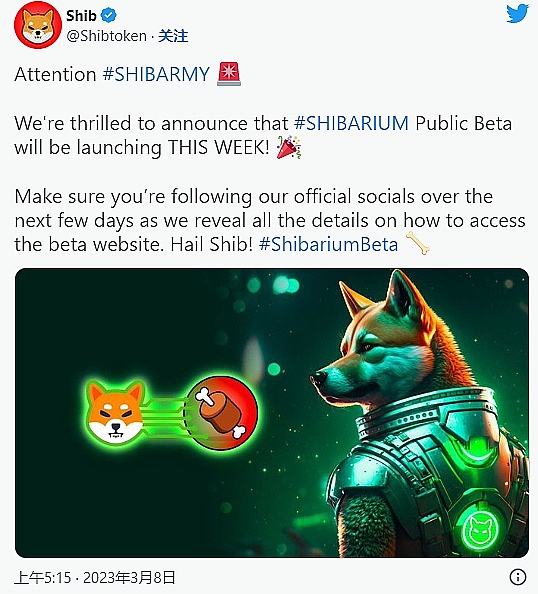Image resolution: width=538 pixels, height=594 pixels.
Task: Open the tweet info circle icon
Action: pos(518,577)
